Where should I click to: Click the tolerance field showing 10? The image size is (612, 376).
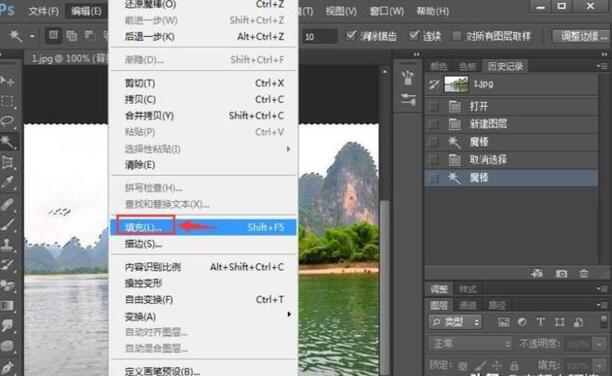click(x=320, y=36)
